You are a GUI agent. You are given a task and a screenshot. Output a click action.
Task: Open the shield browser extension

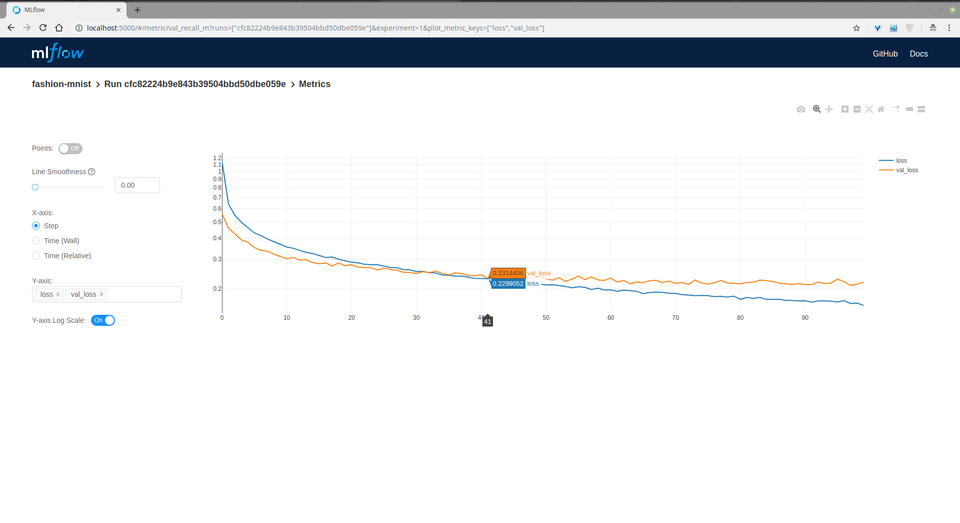pos(909,28)
